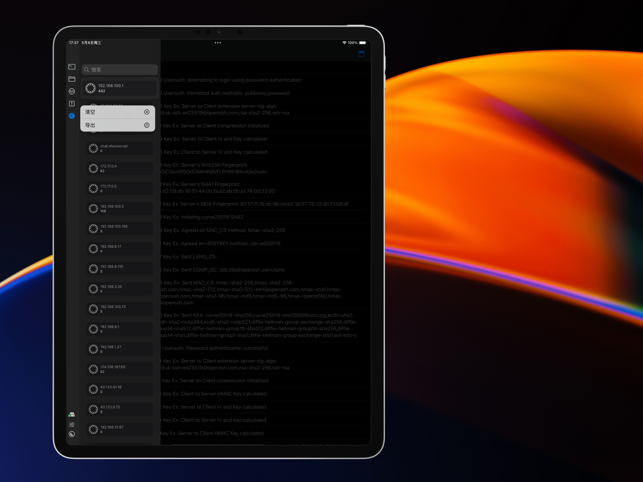Select host entry 192.168.31.67
Image resolution: width=643 pixels, height=482 pixels.
tap(120, 429)
